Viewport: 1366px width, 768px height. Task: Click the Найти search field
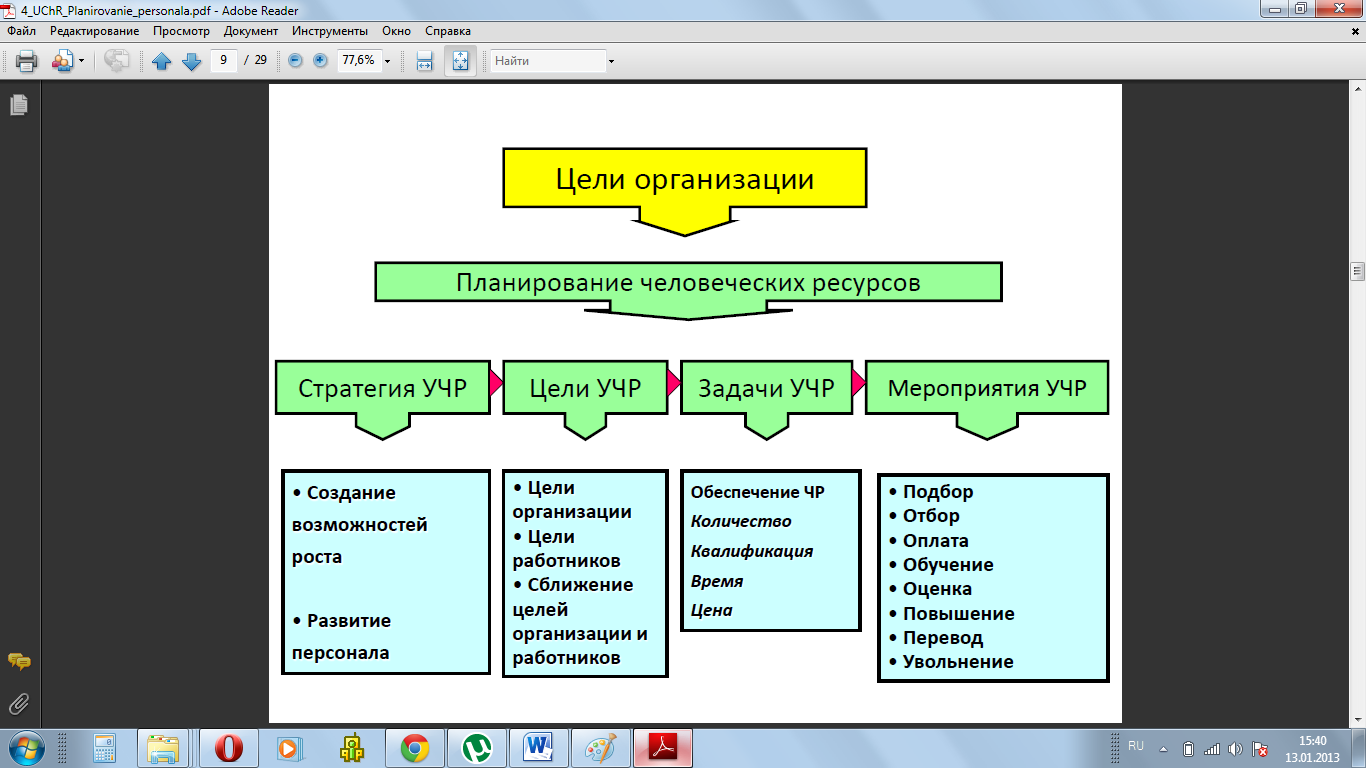pyautogui.click(x=547, y=61)
